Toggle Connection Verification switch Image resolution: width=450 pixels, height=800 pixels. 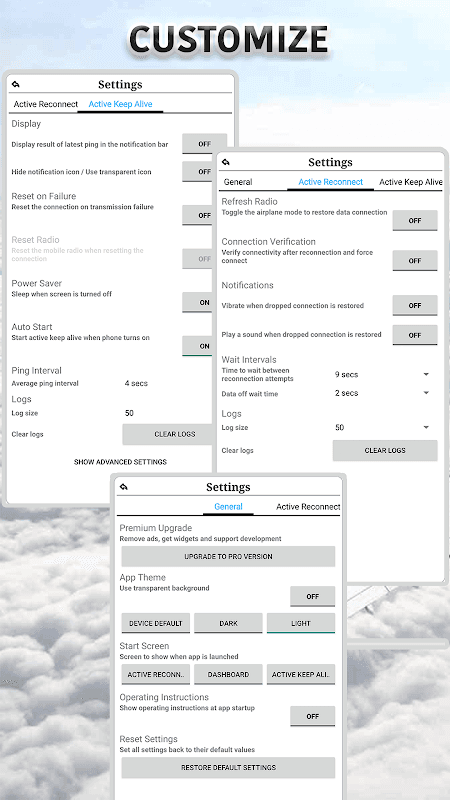(x=415, y=260)
